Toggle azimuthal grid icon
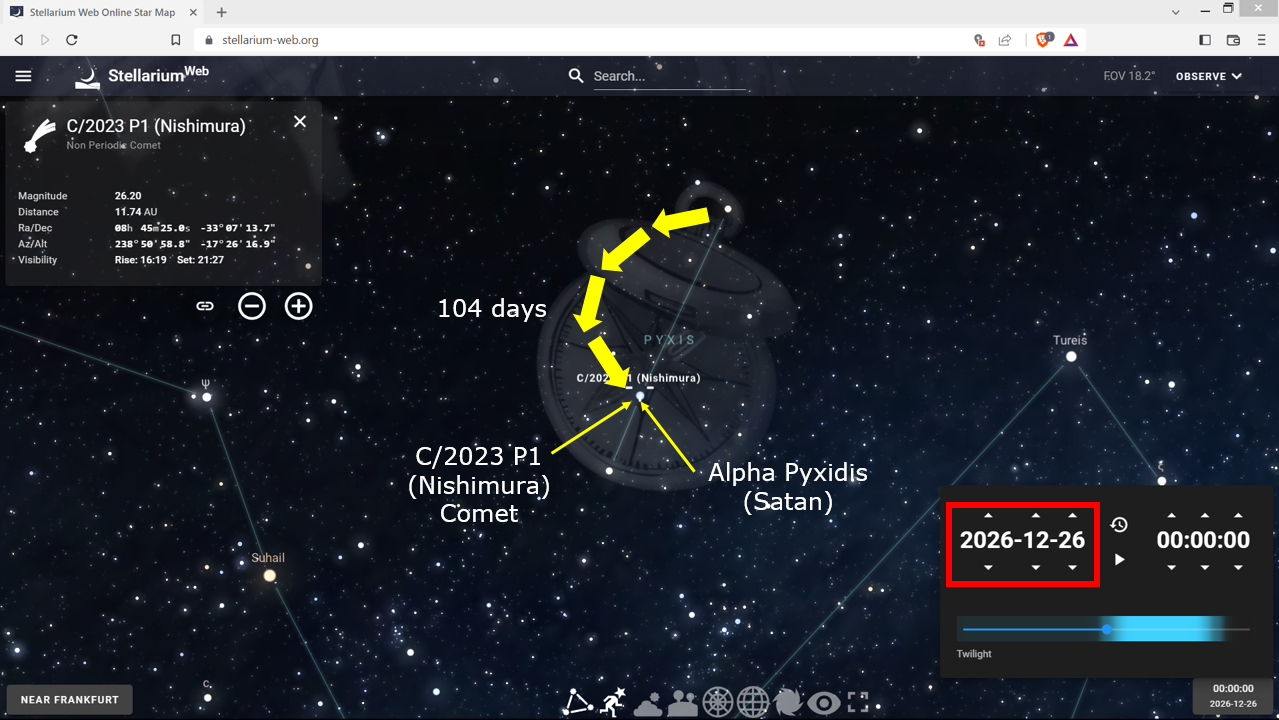1279x720 pixels. pyautogui.click(x=718, y=702)
